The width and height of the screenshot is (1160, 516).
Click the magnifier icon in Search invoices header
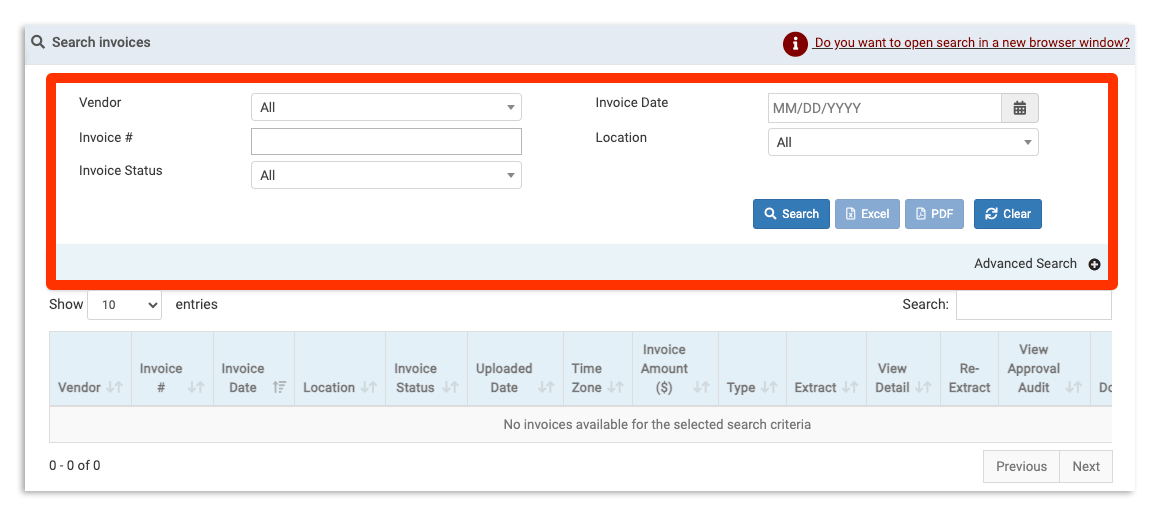click(x=38, y=43)
